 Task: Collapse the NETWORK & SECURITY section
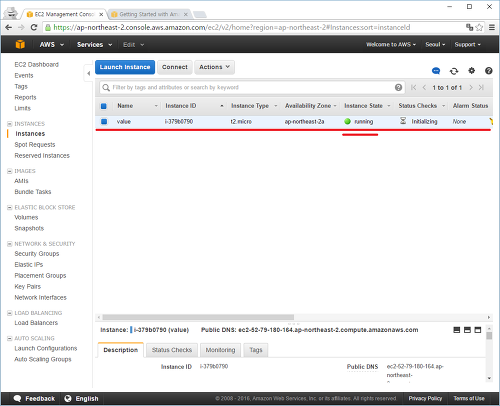[x=9, y=244]
